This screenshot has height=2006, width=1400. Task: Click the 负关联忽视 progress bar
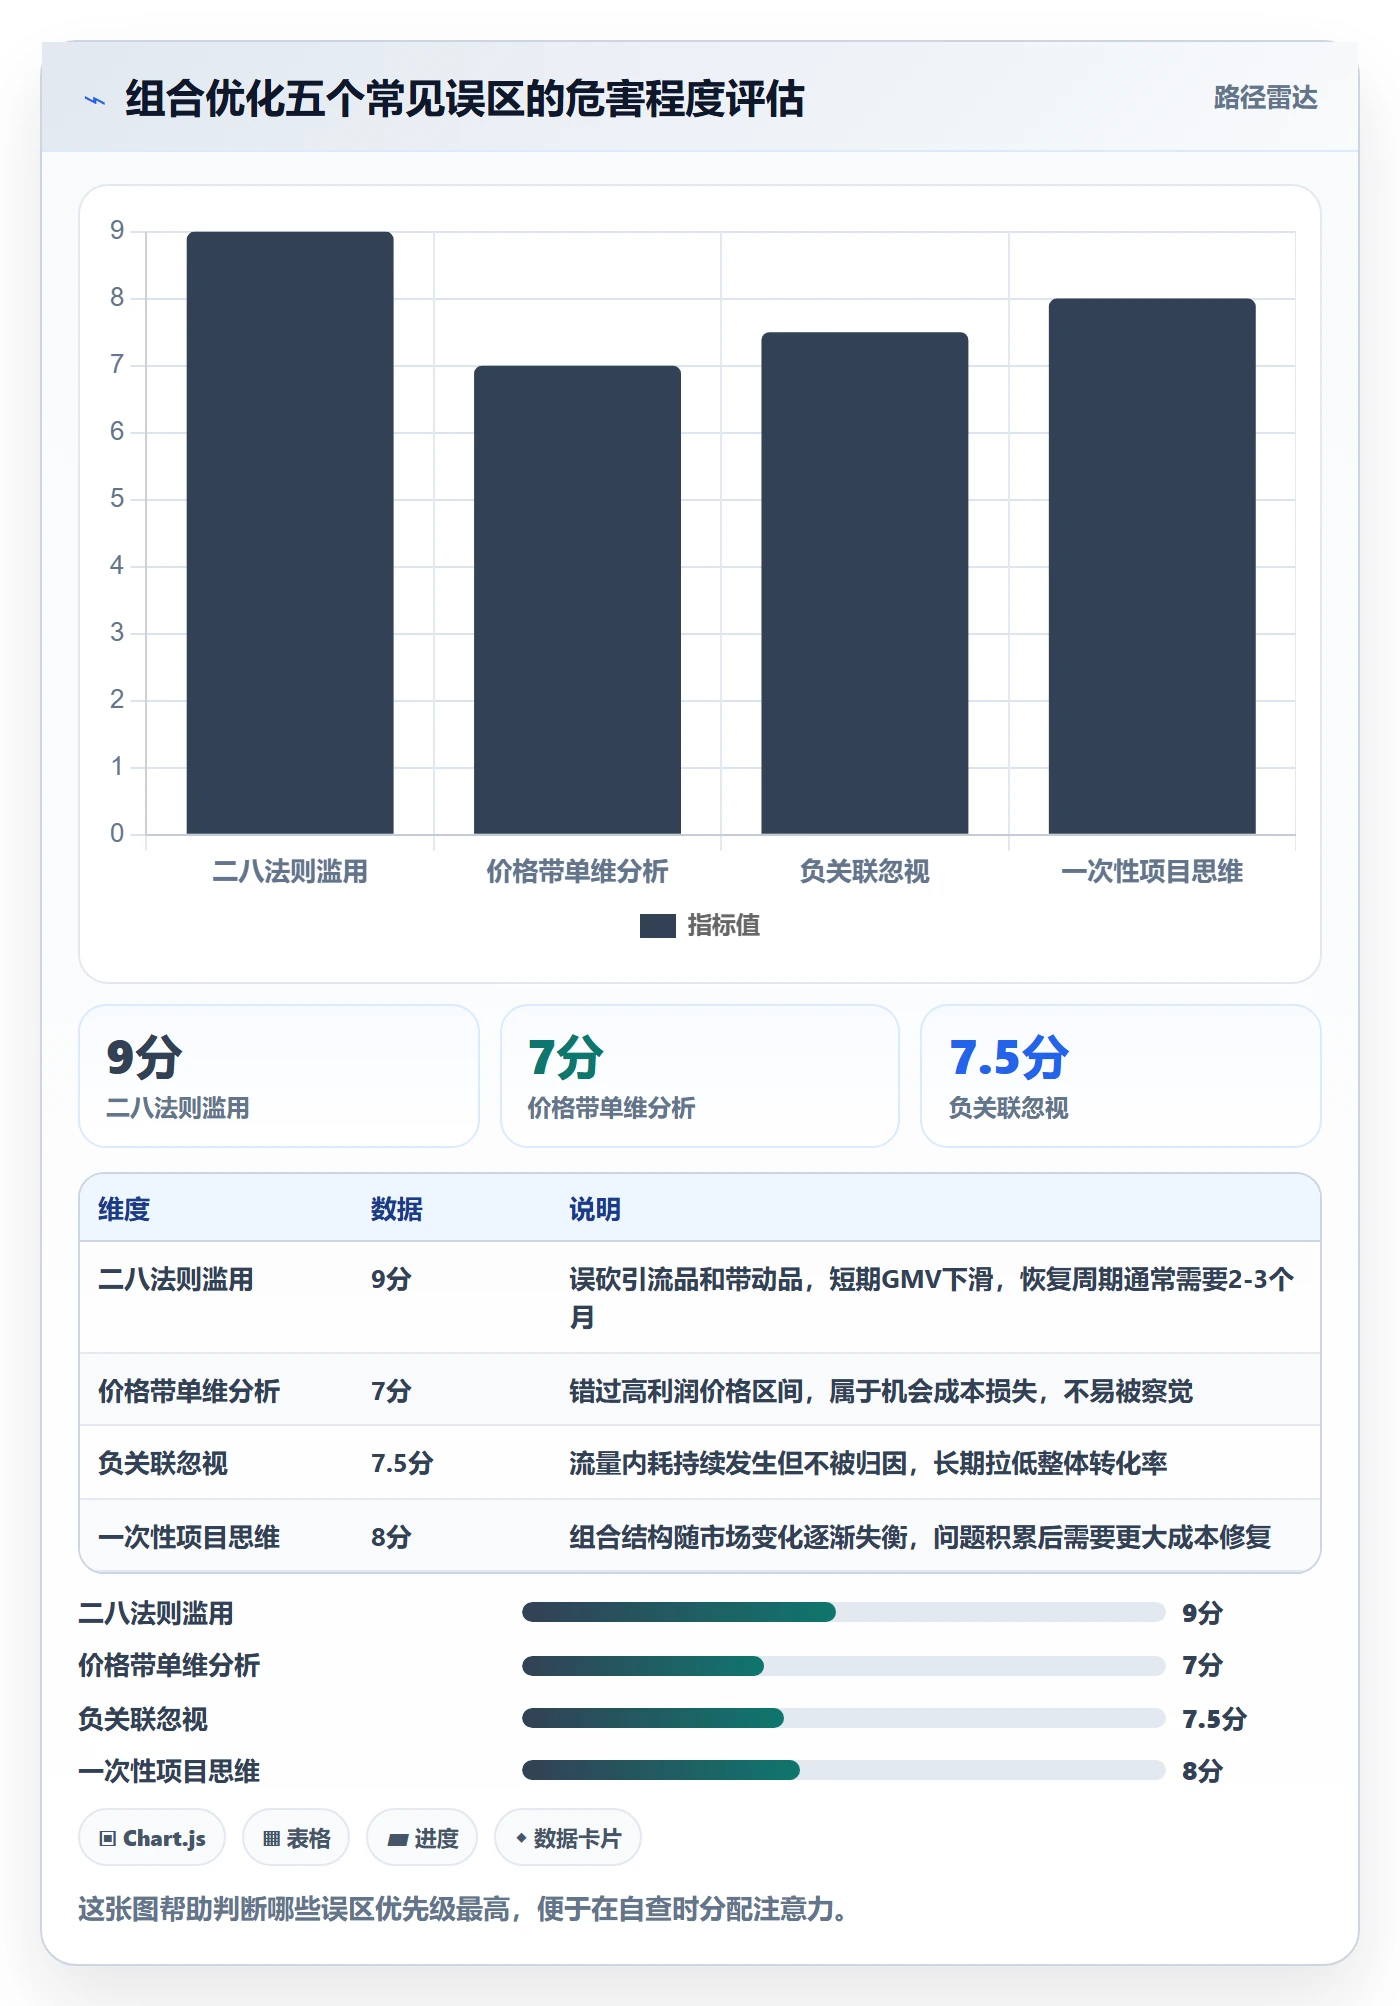click(x=844, y=1718)
